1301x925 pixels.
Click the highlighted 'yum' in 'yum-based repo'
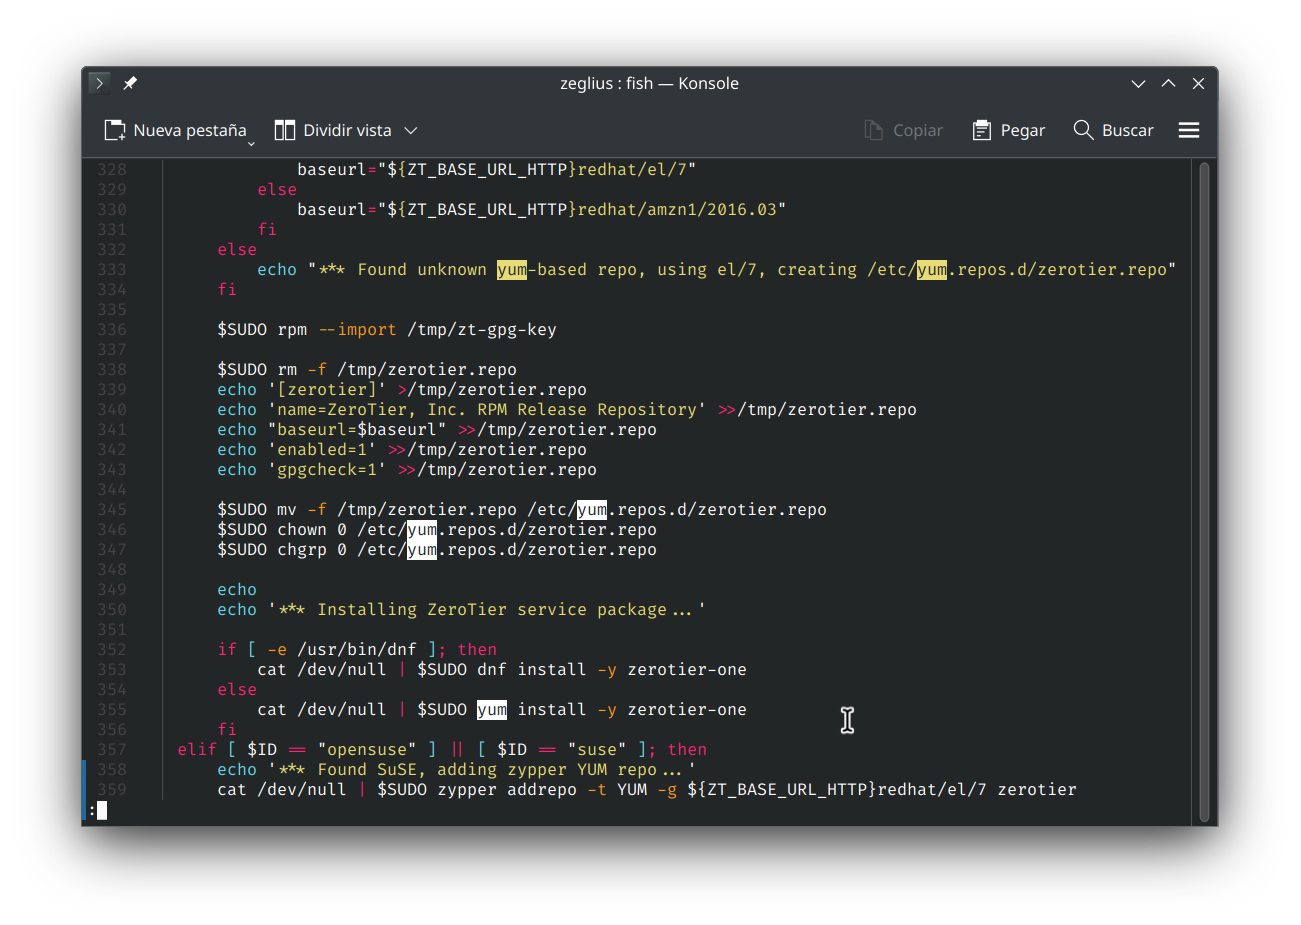[512, 270]
